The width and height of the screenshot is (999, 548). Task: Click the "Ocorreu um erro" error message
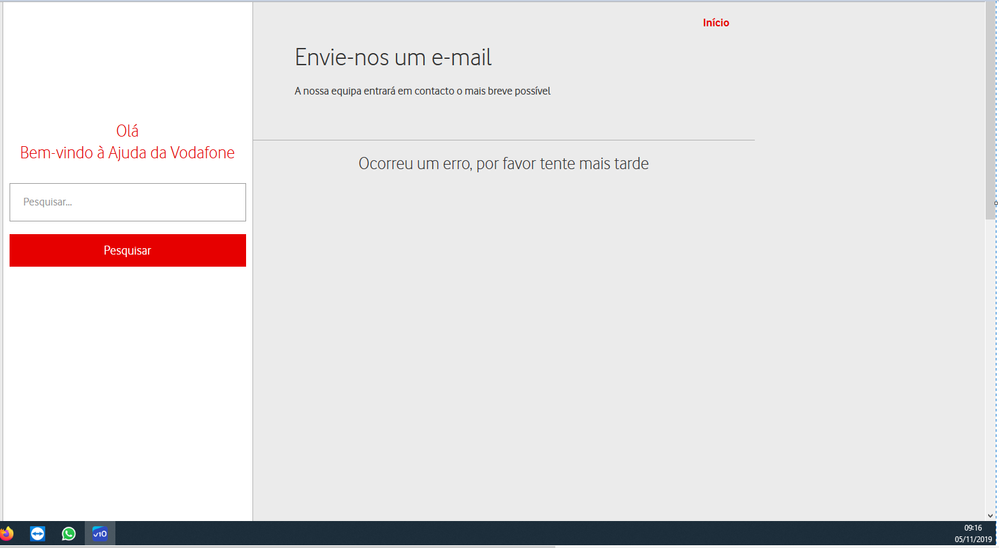click(503, 164)
